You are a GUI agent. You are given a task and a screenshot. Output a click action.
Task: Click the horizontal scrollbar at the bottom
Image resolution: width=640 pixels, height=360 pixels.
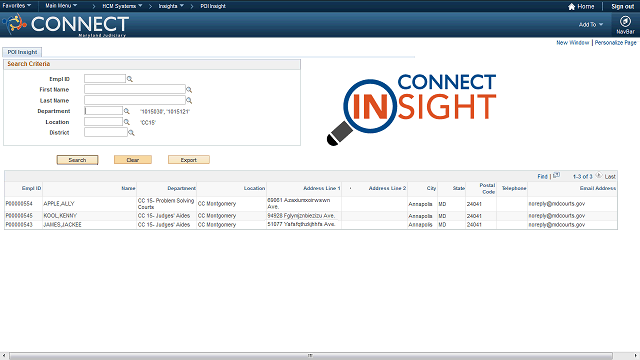click(x=311, y=356)
